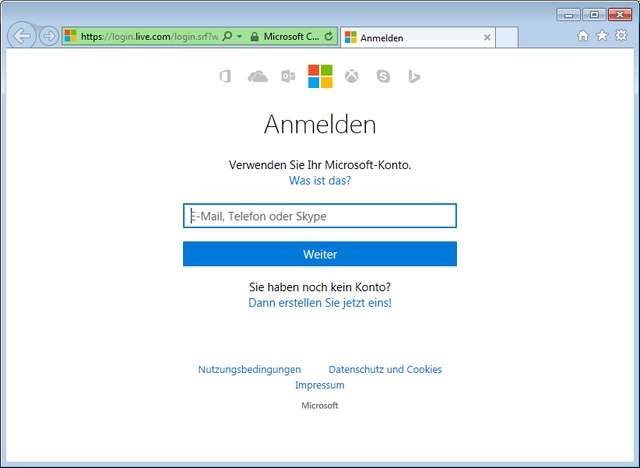Viewport: 640px width, 468px height.
Task: Open Favorites star icon
Action: coord(602,36)
